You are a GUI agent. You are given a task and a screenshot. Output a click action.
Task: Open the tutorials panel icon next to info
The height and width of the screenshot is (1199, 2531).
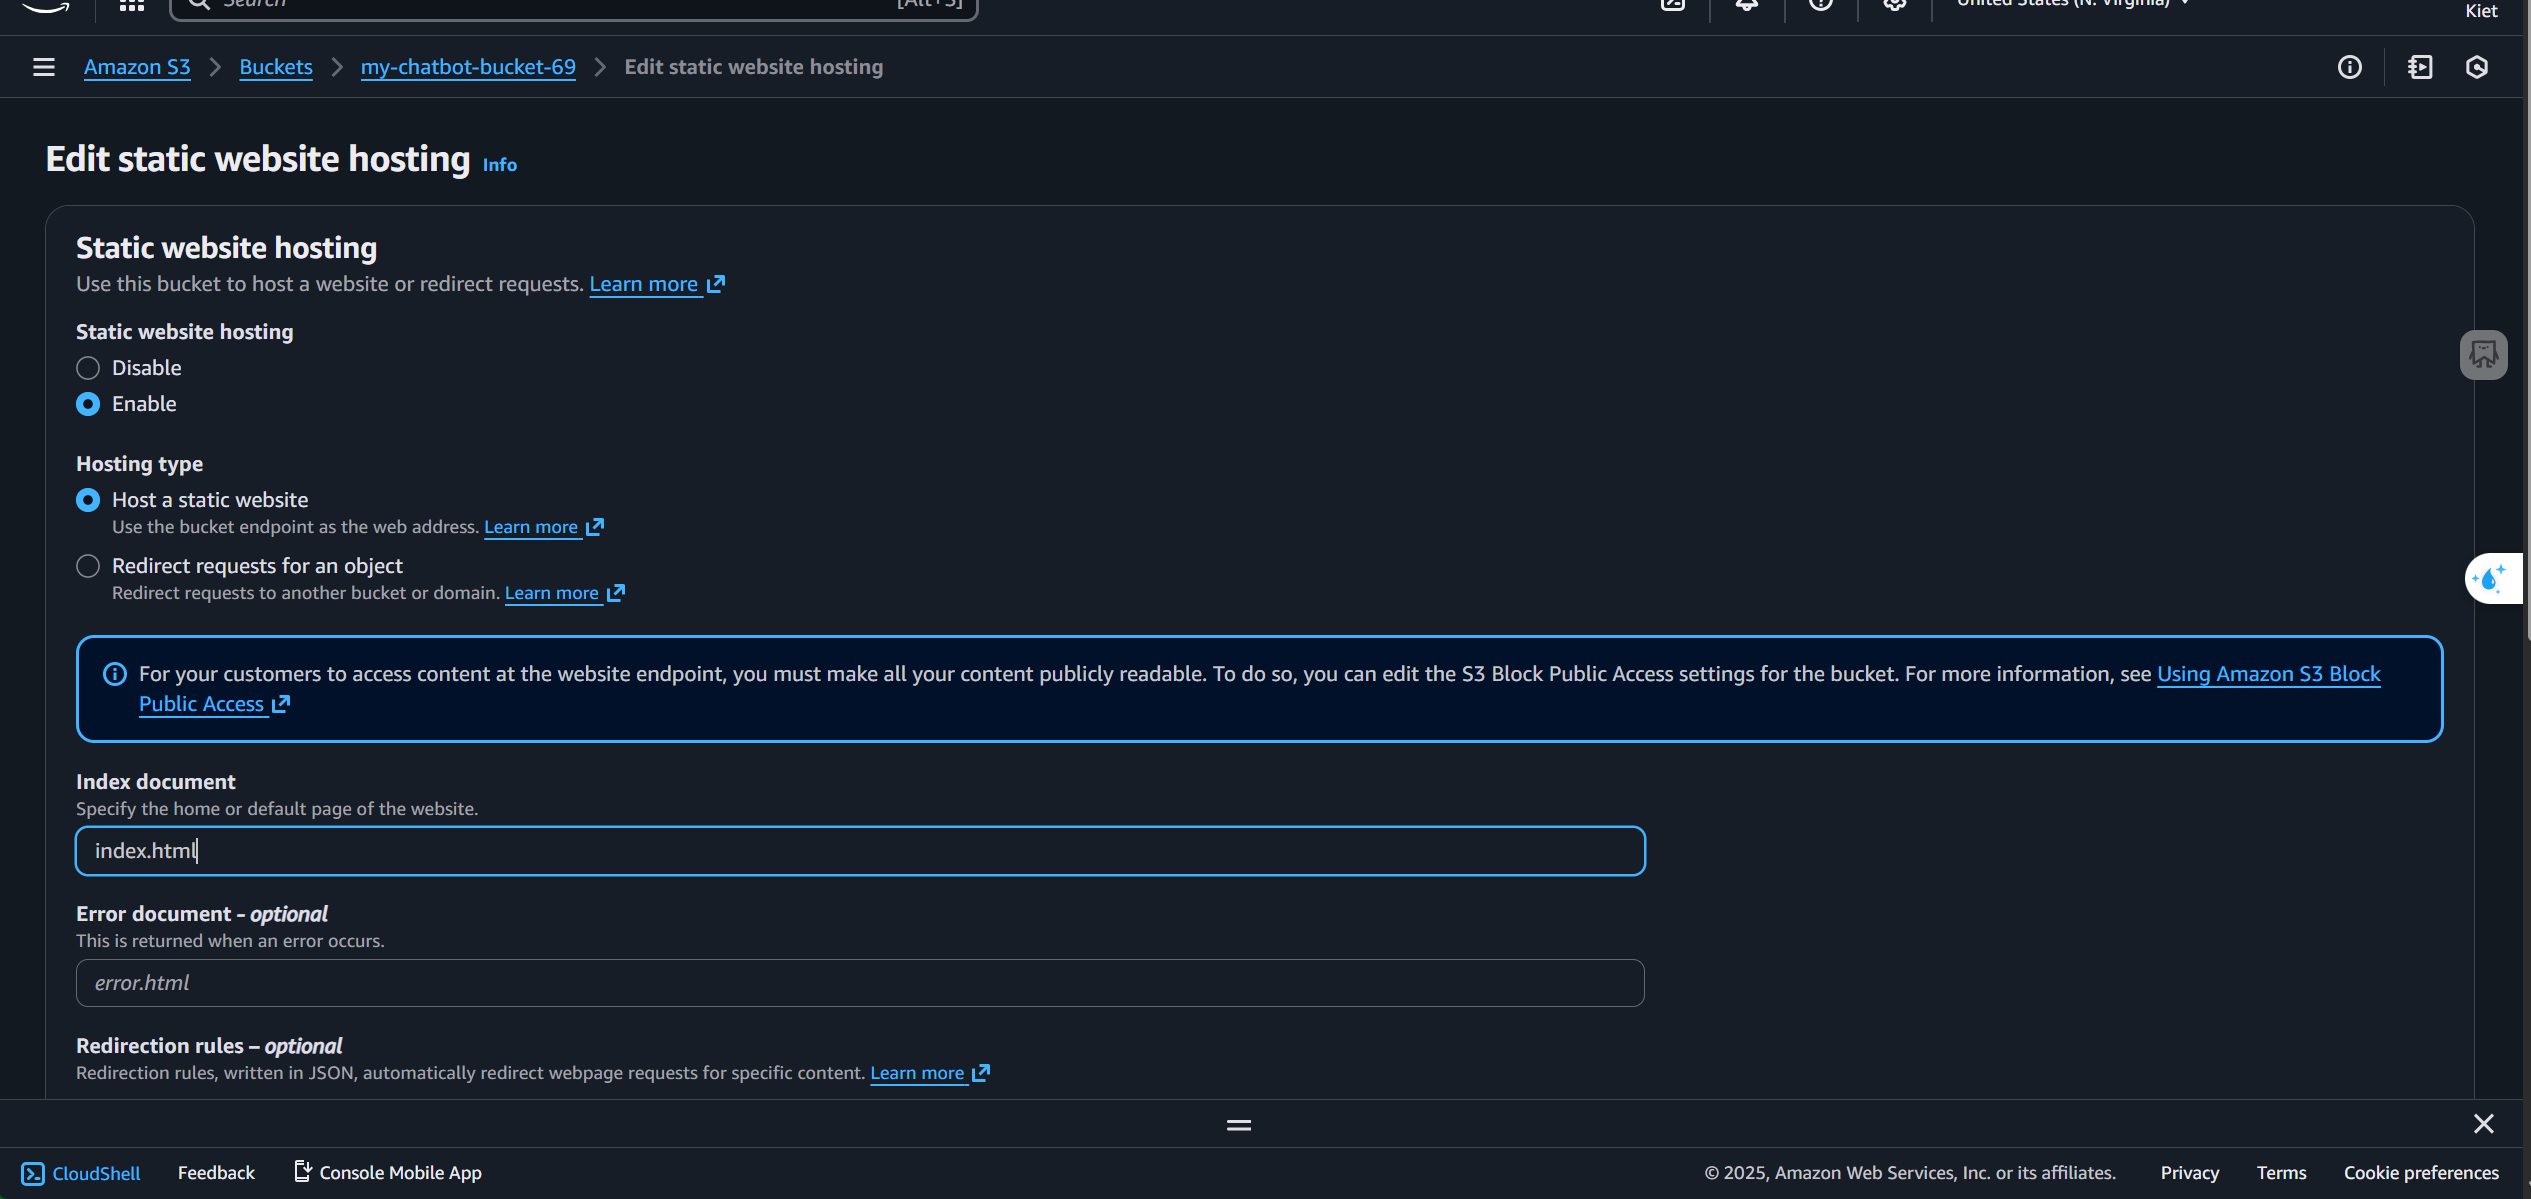[2420, 67]
